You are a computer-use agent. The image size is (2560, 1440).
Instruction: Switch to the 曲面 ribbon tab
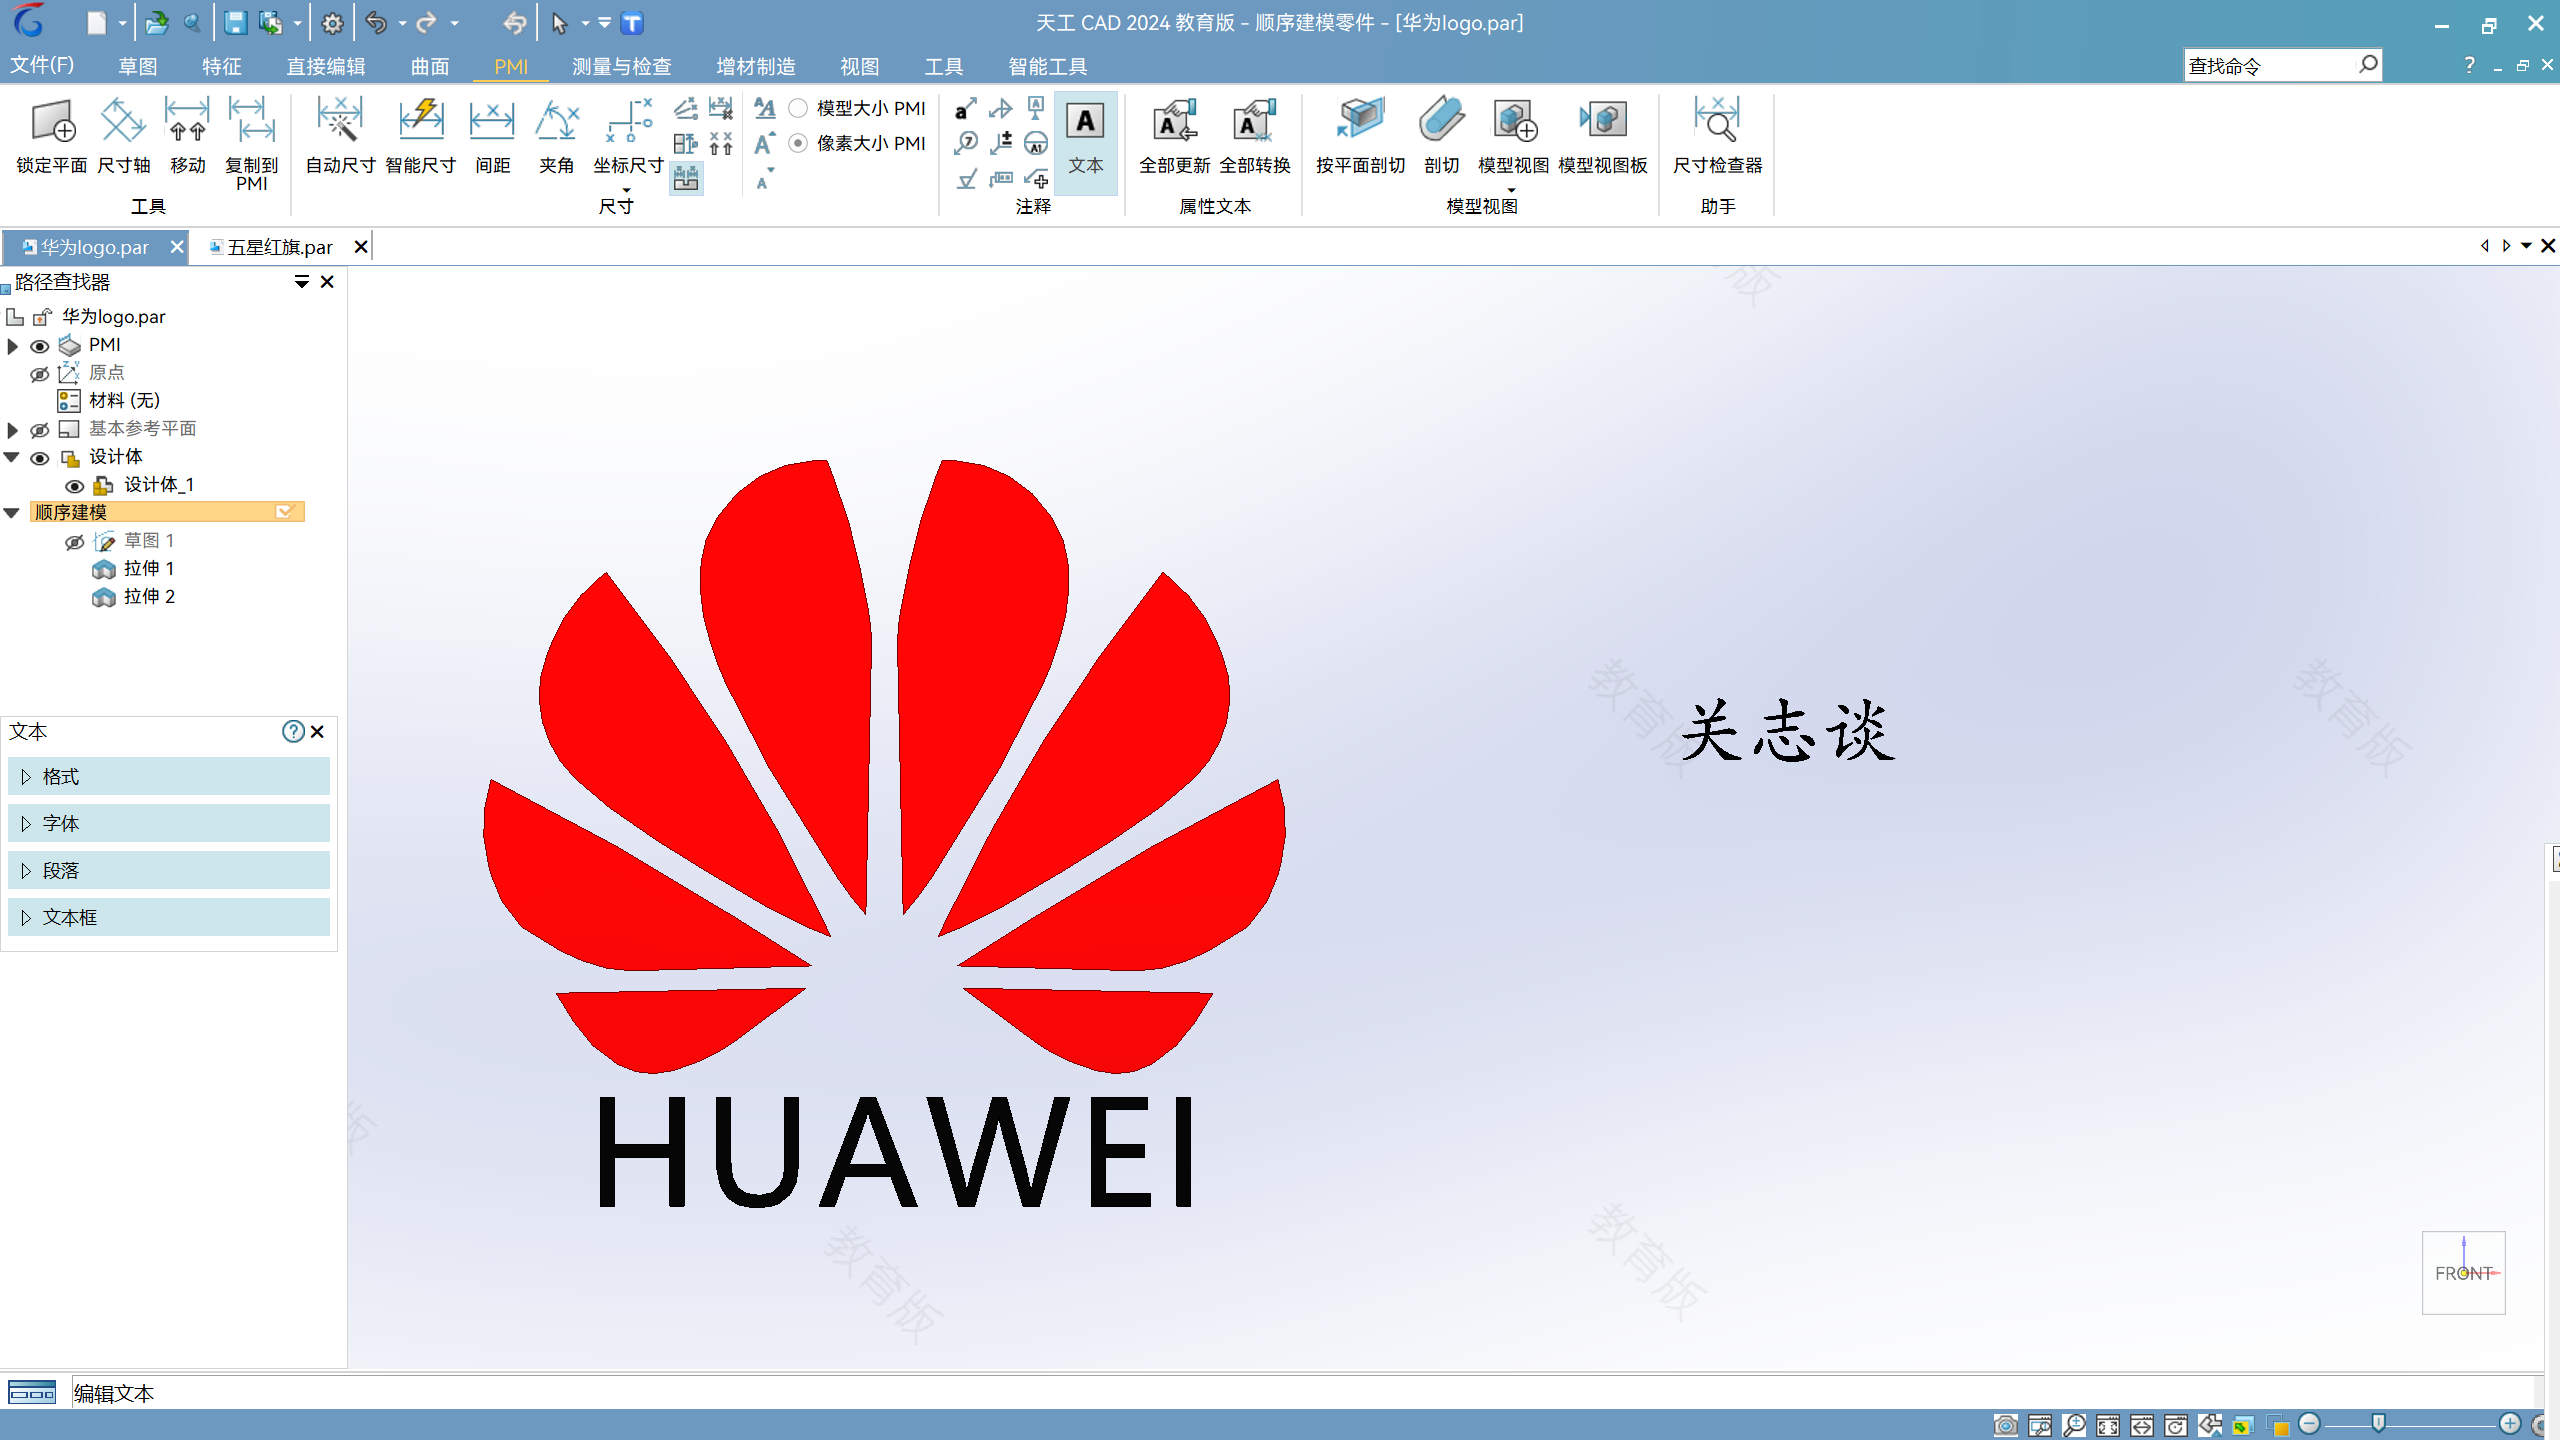tap(430, 66)
